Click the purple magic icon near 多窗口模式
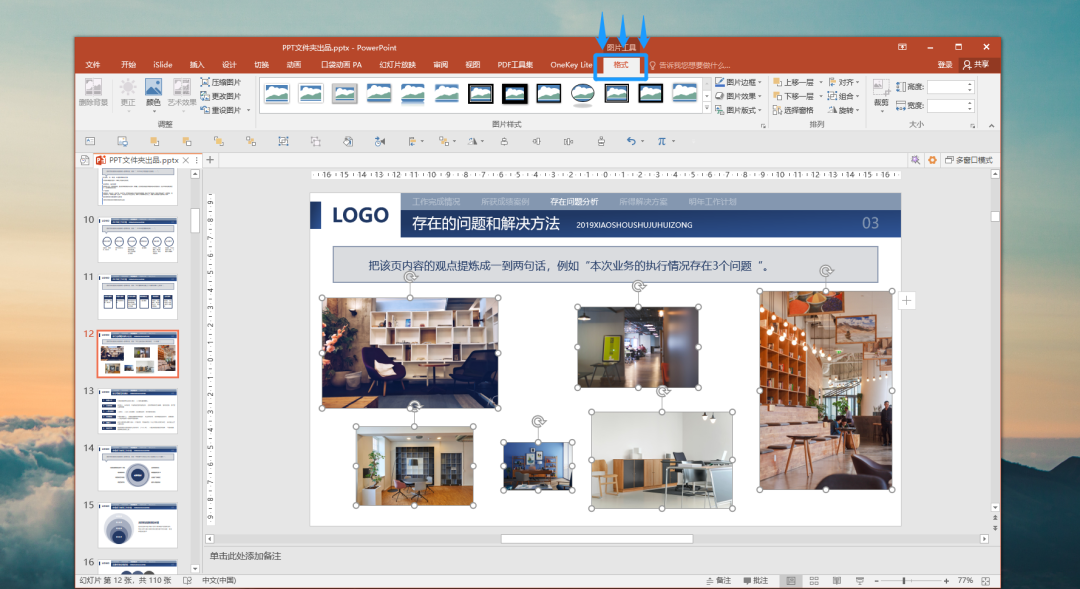This screenshot has width=1080, height=589. point(915,160)
